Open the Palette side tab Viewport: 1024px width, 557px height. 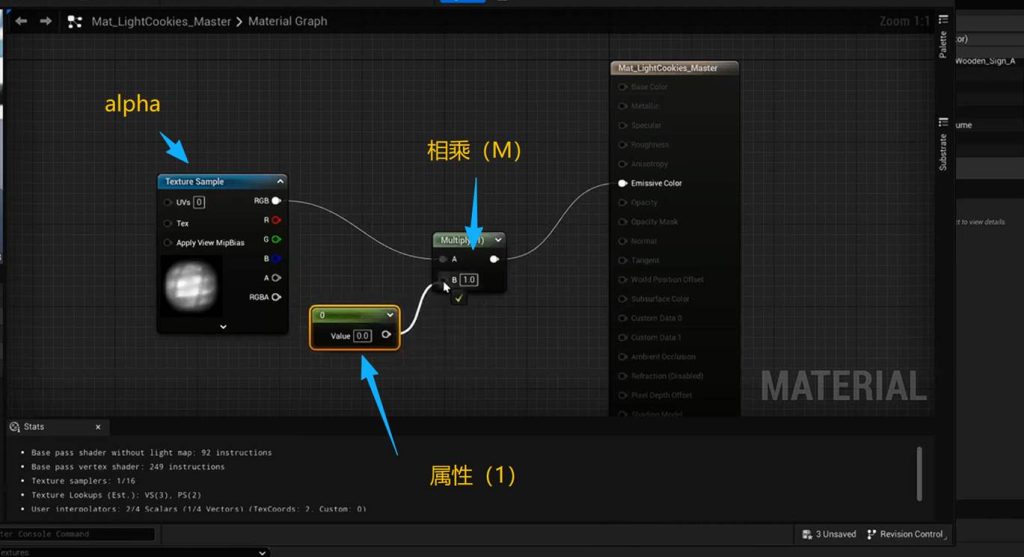pos(943,38)
